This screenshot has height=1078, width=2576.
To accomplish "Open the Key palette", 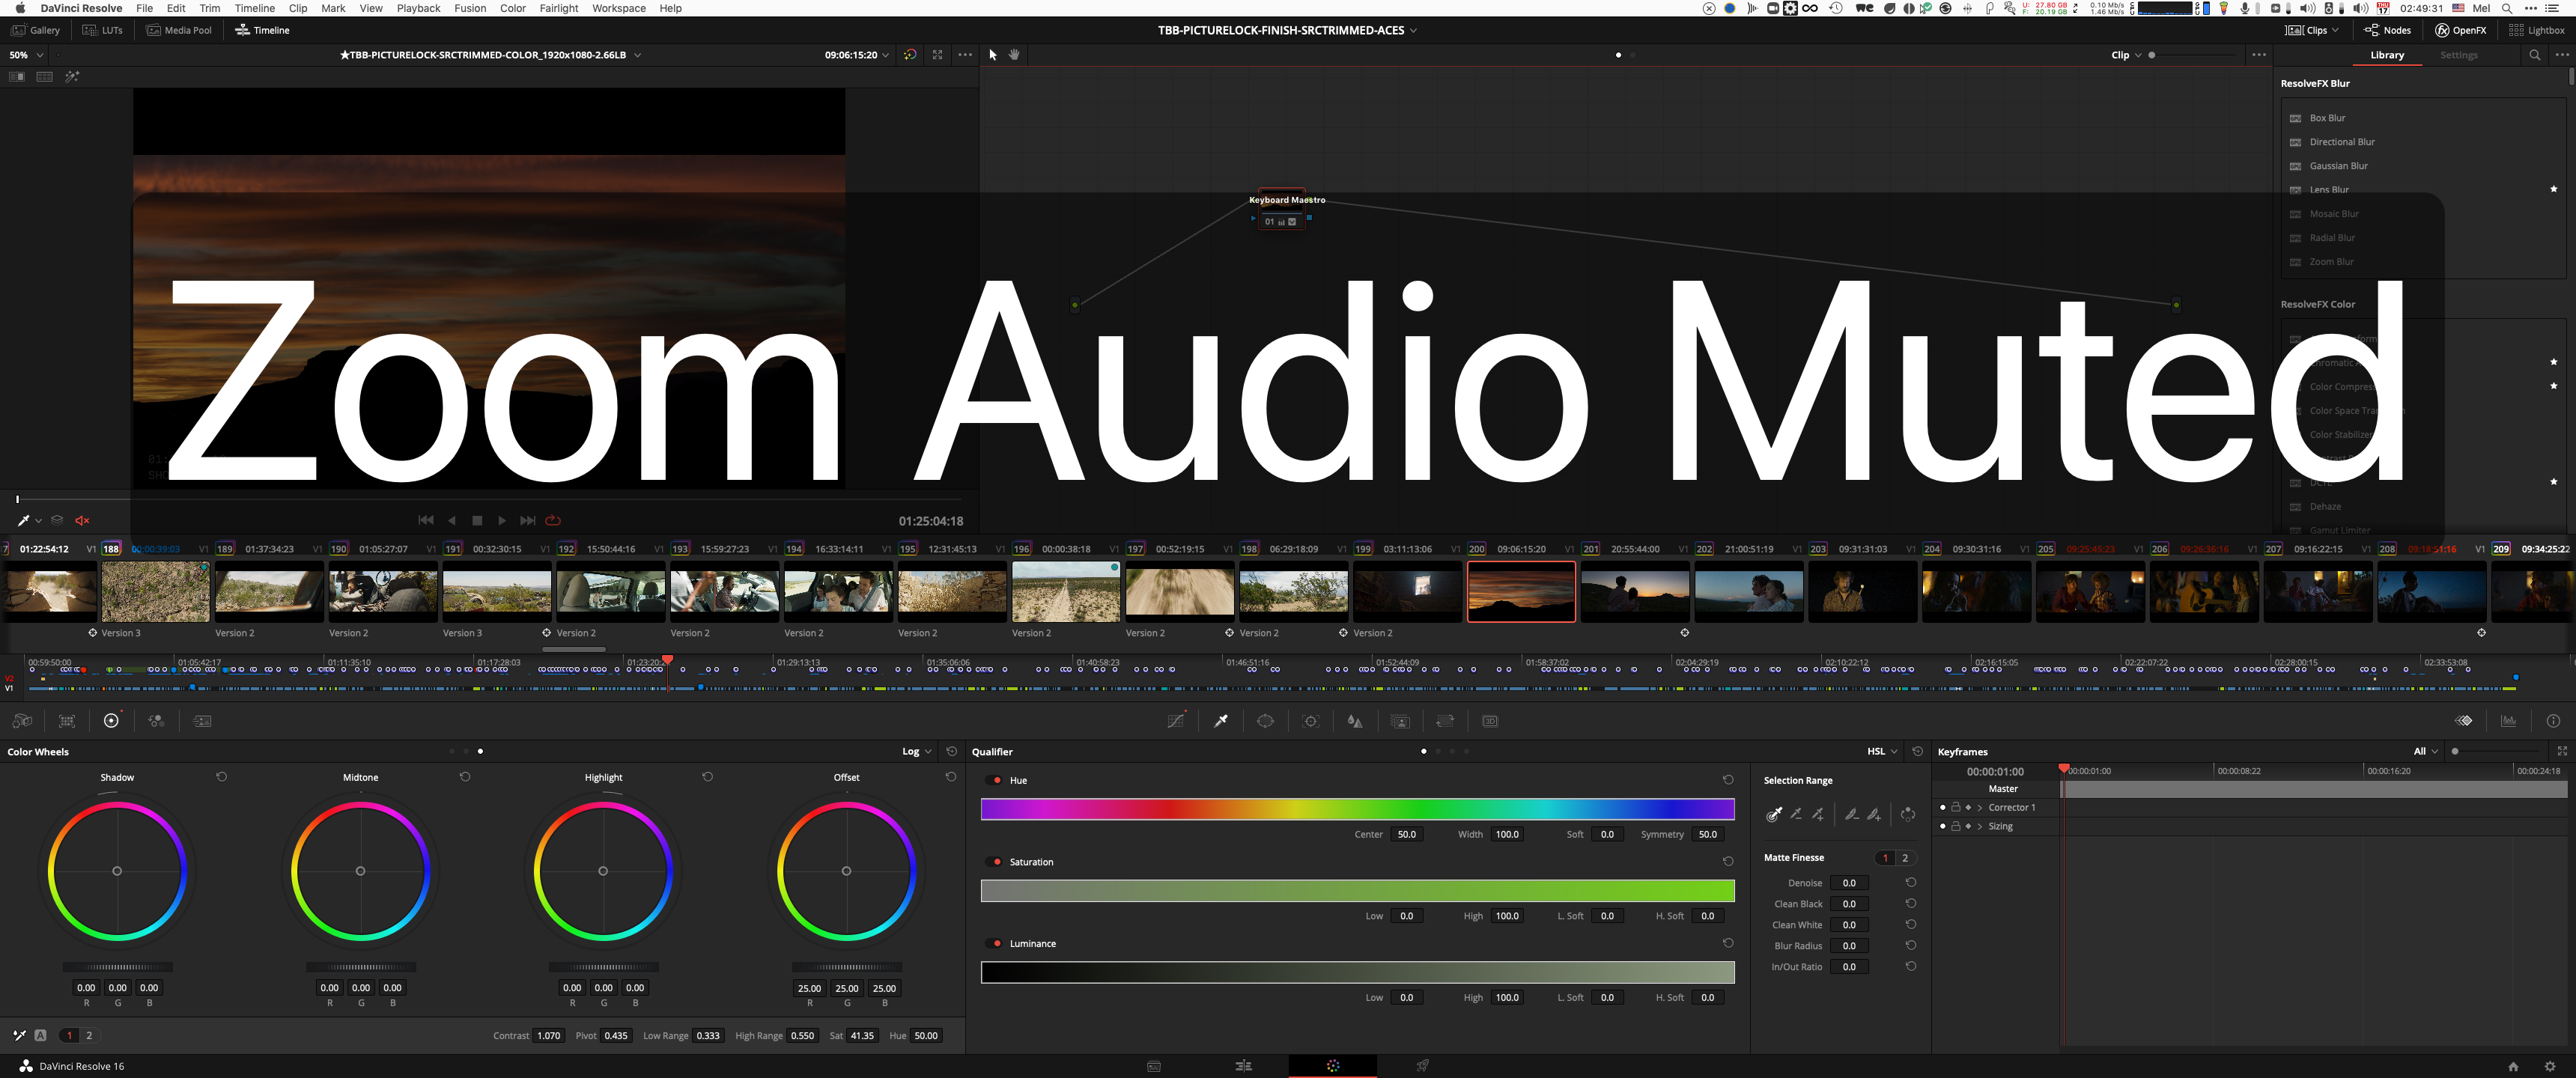I will (1400, 721).
